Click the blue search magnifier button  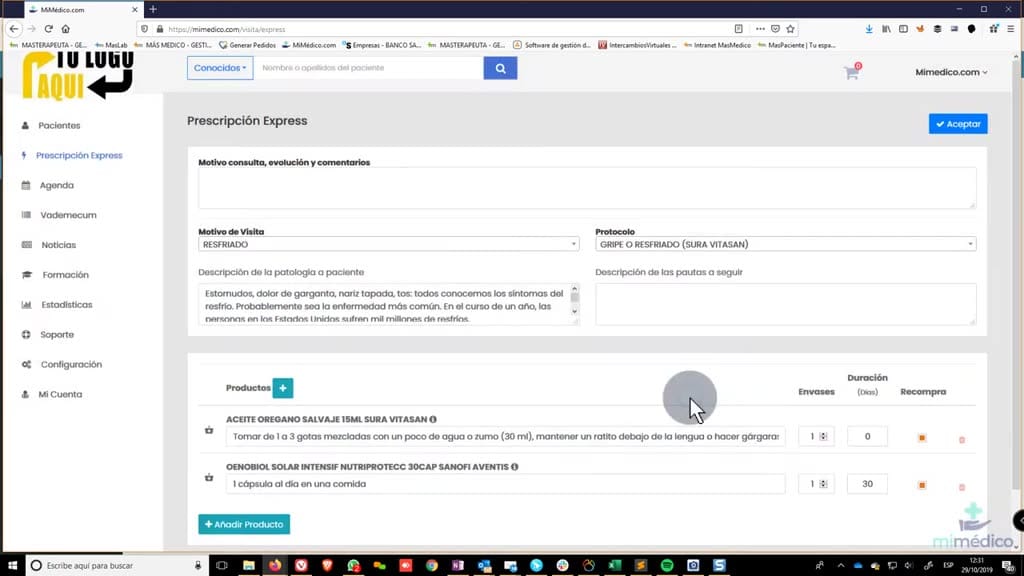[500, 68]
